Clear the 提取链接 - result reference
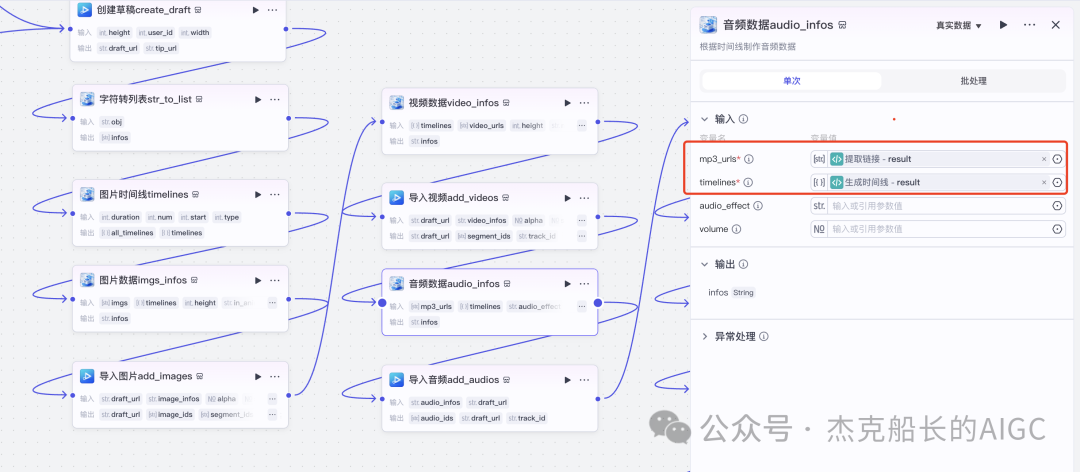Image resolution: width=1080 pixels, height=472 pixels. click(1043, 159)
